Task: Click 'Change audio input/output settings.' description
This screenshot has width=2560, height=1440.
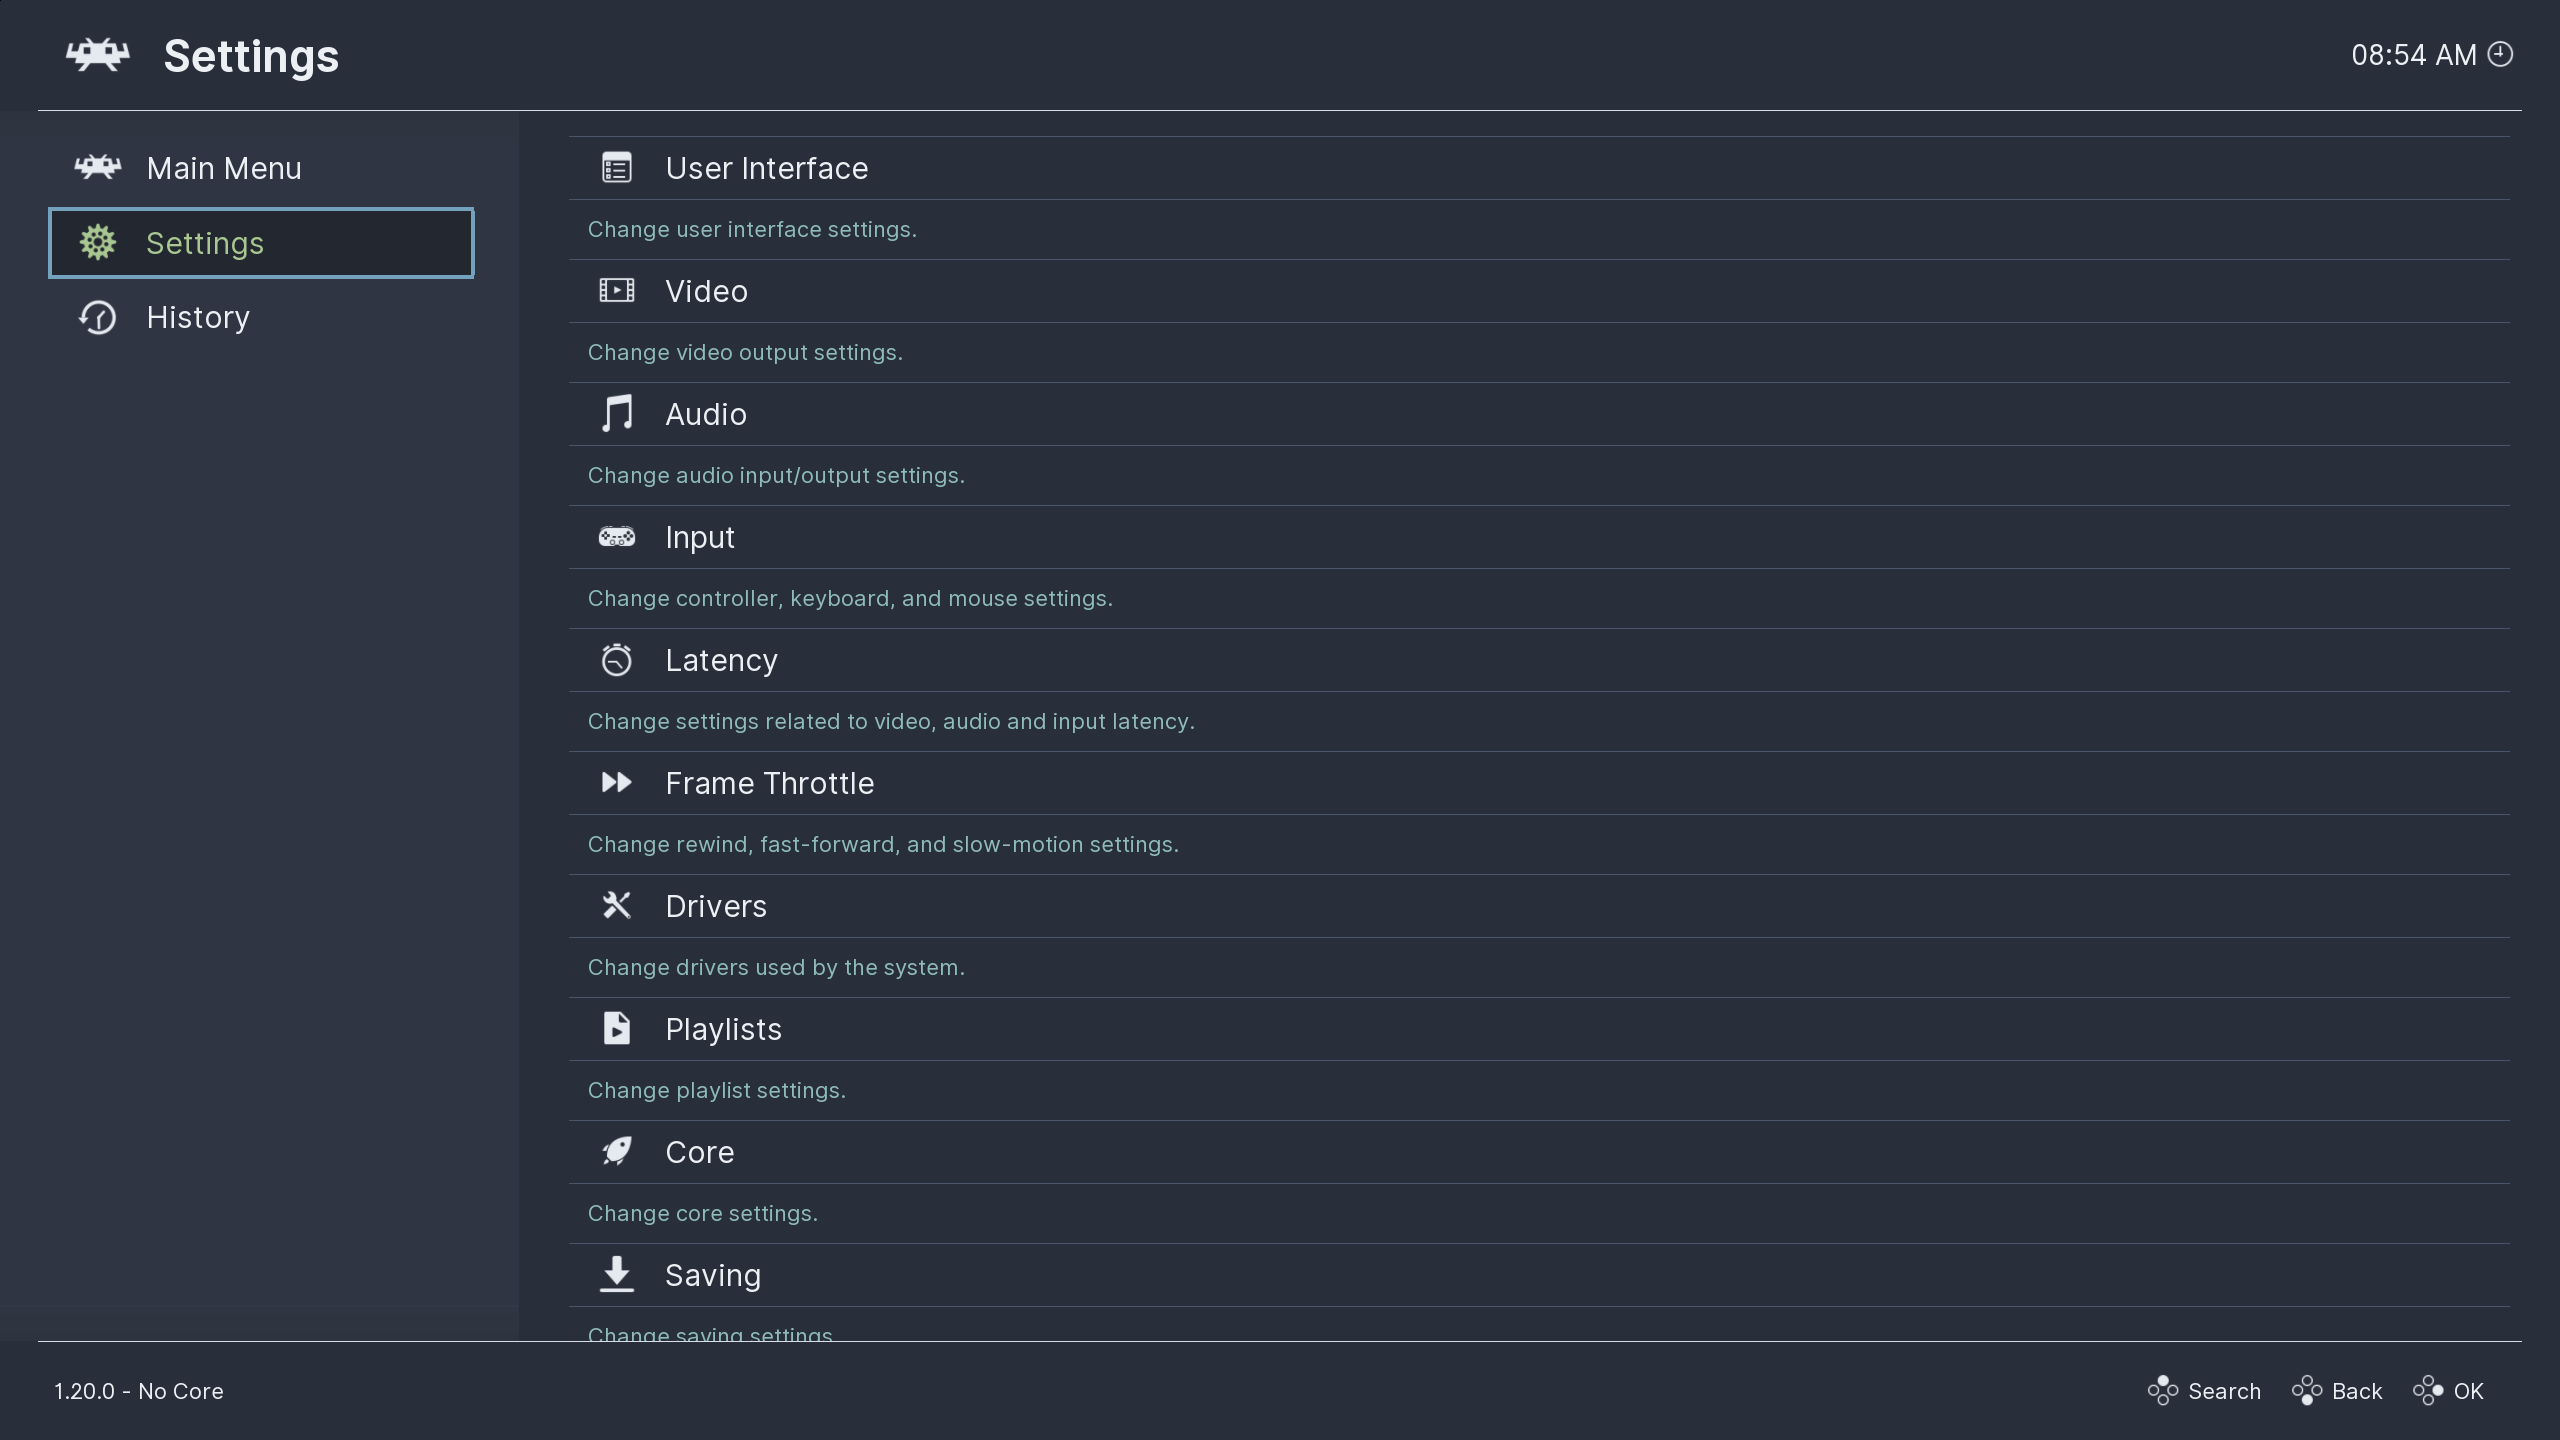Action: pyautogui.click(x=776, y=475)
